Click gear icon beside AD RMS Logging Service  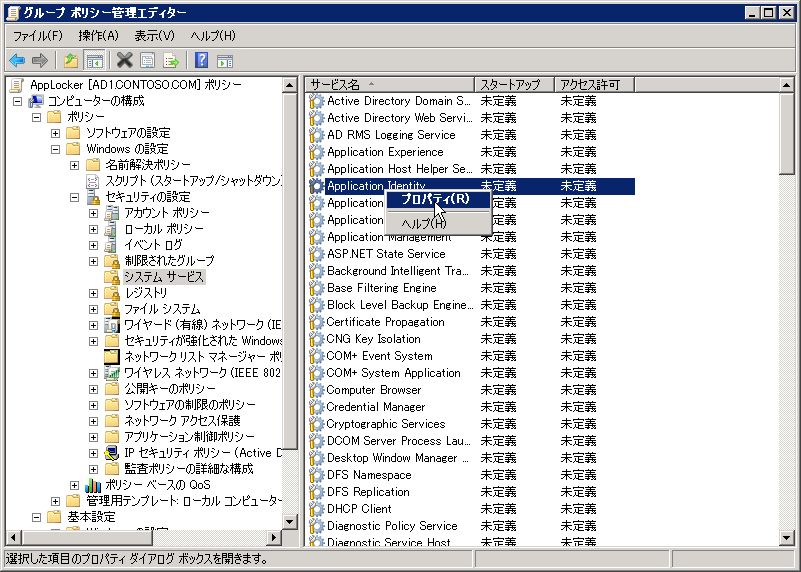[317, 135]
